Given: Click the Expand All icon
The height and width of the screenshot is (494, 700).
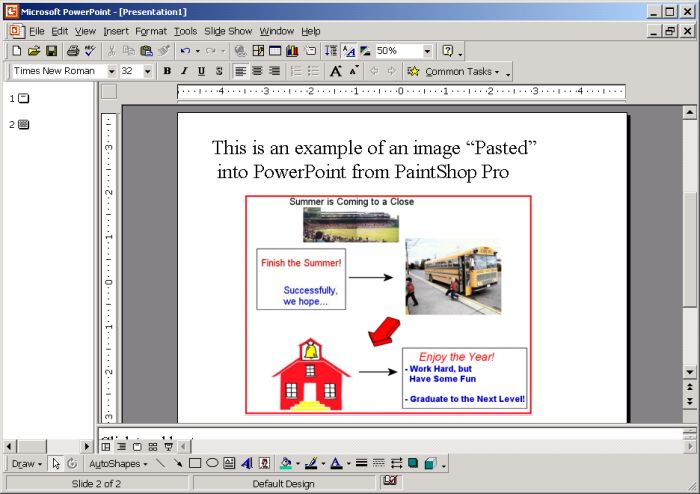Looking at the screenshot, I should pyautogui.click(x=331, y=51).
